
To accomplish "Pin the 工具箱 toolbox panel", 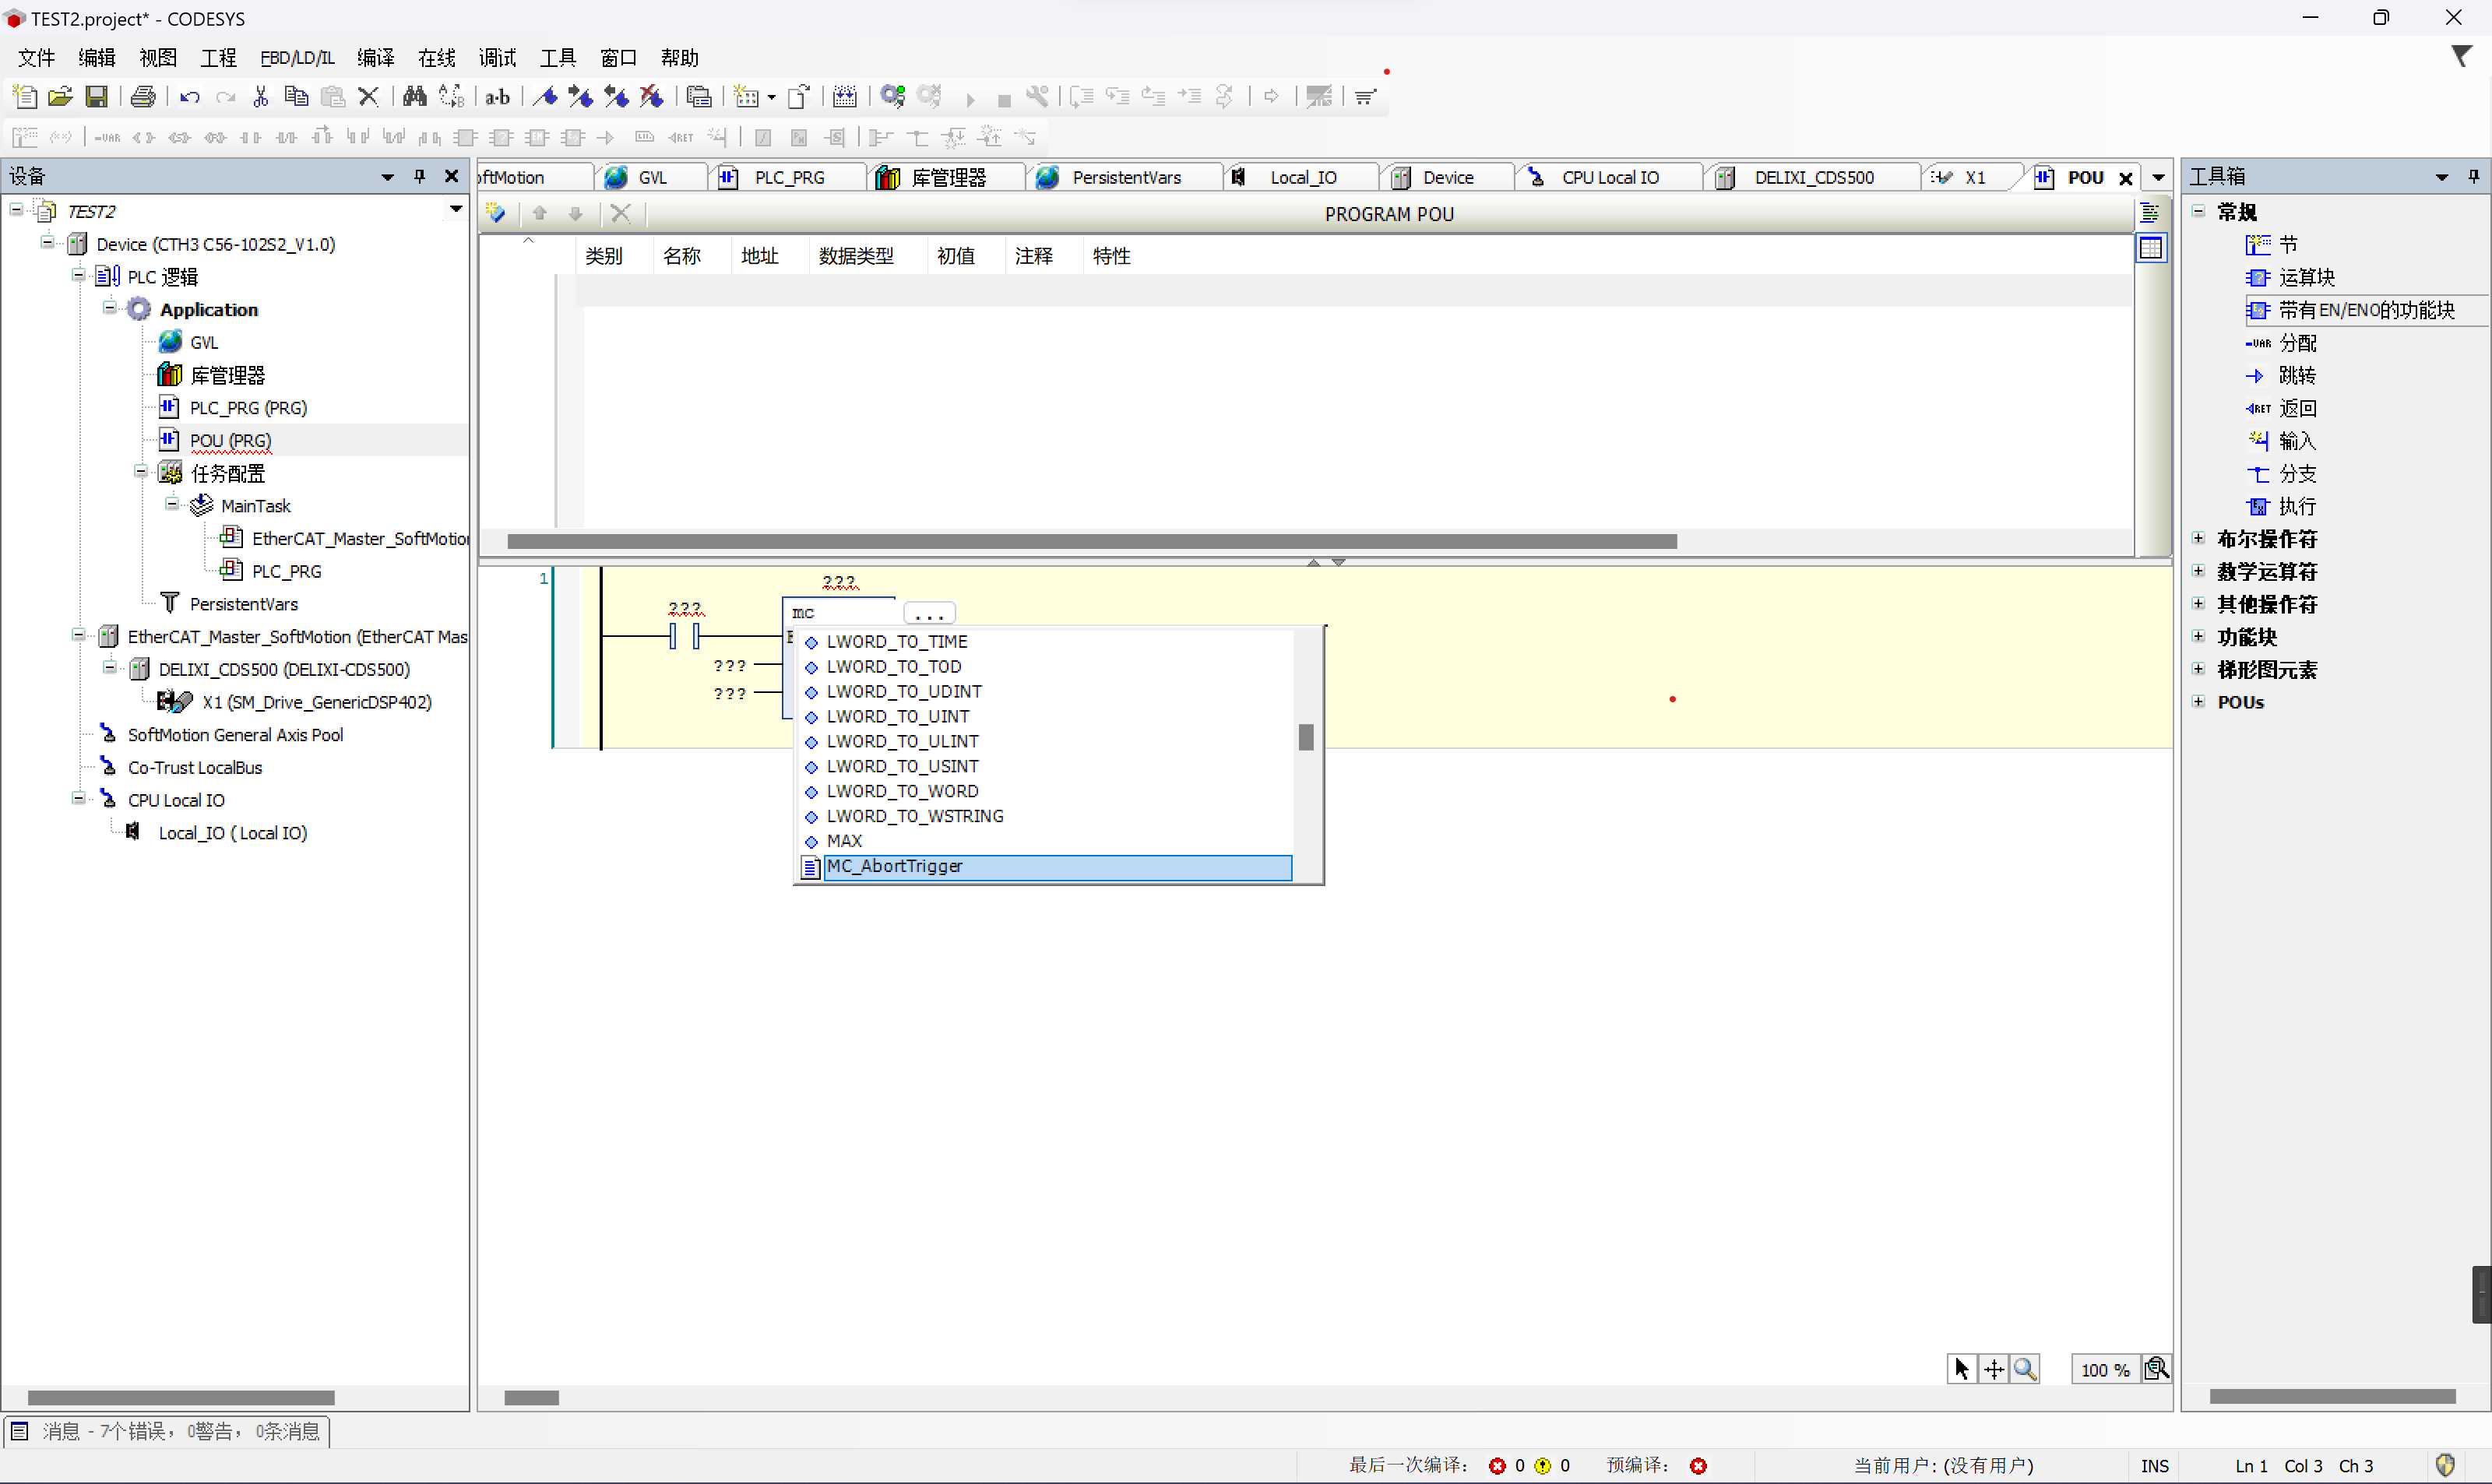I will [x=2474, y=176].
